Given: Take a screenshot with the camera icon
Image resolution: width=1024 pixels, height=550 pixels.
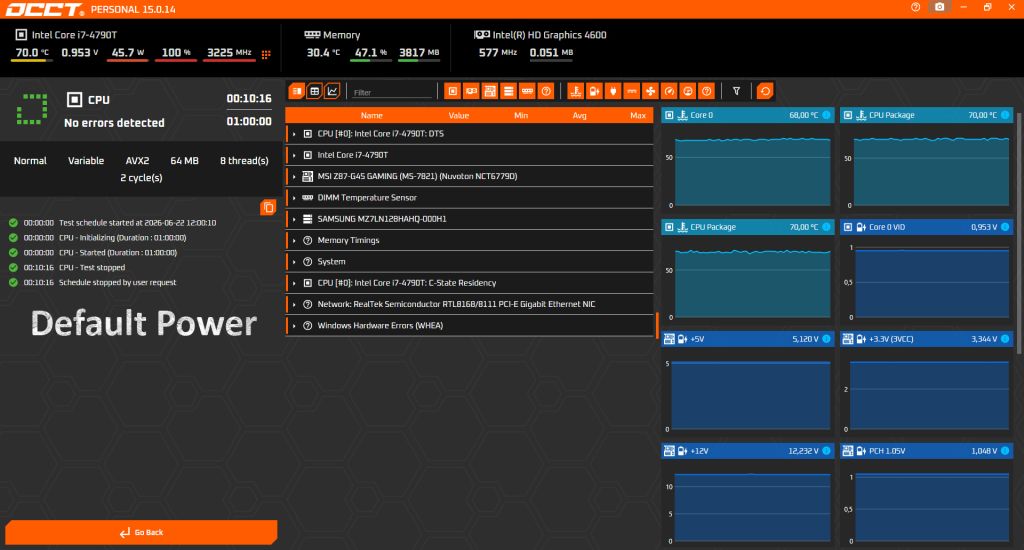Looking at the screenshot, I should click(x=940, y=7).
